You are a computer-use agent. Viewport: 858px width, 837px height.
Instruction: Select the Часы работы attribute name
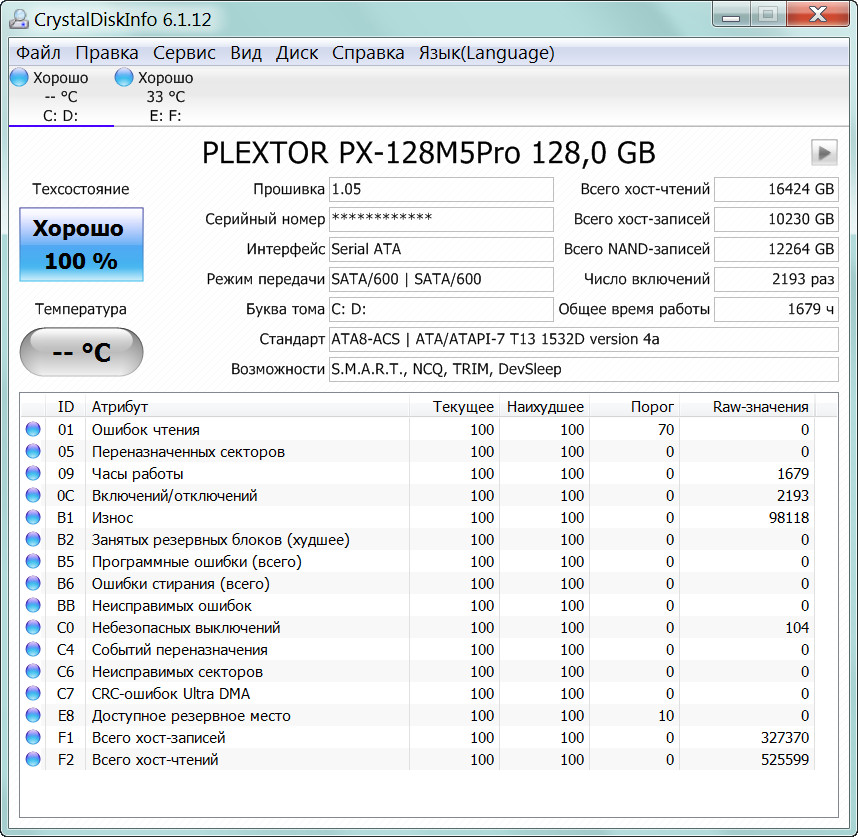[137, 474]
